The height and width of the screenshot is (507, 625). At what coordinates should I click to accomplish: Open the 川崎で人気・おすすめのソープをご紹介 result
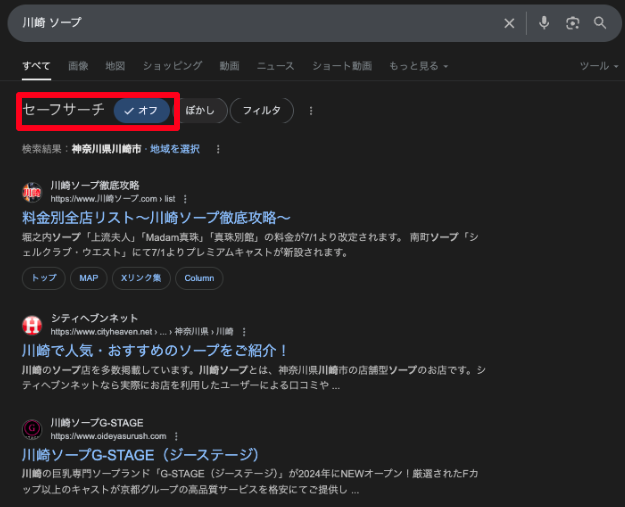point(155,351)
